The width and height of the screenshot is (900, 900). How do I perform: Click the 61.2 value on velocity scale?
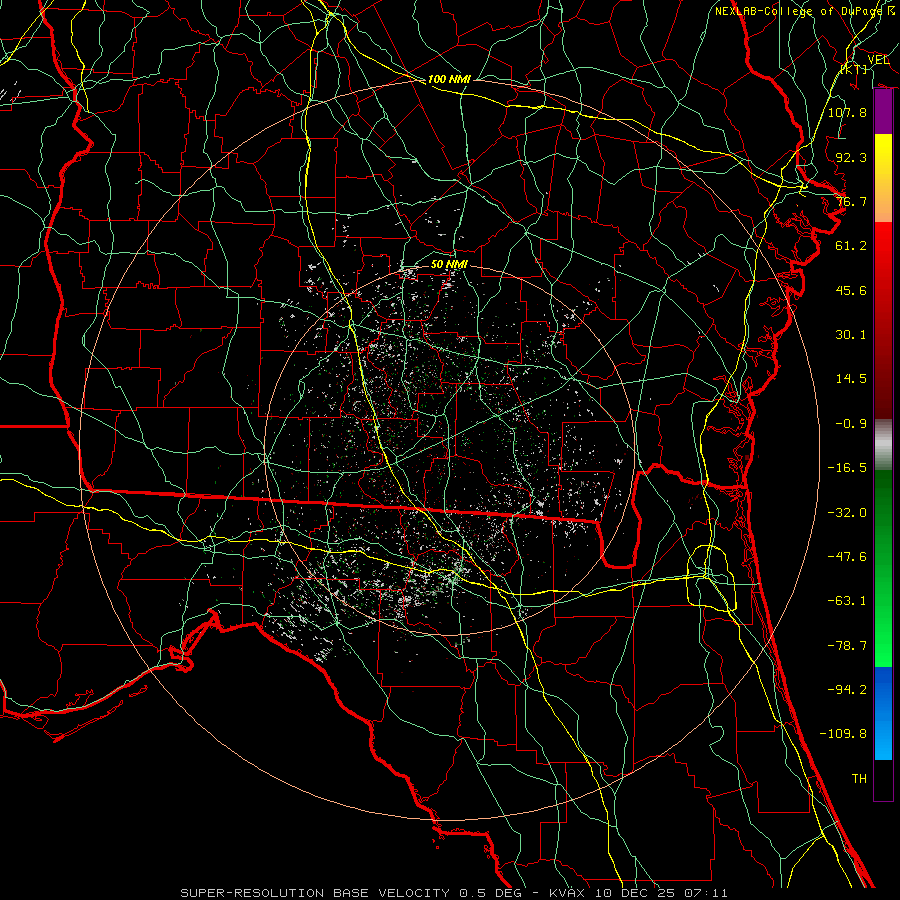(x=851, y=246)
